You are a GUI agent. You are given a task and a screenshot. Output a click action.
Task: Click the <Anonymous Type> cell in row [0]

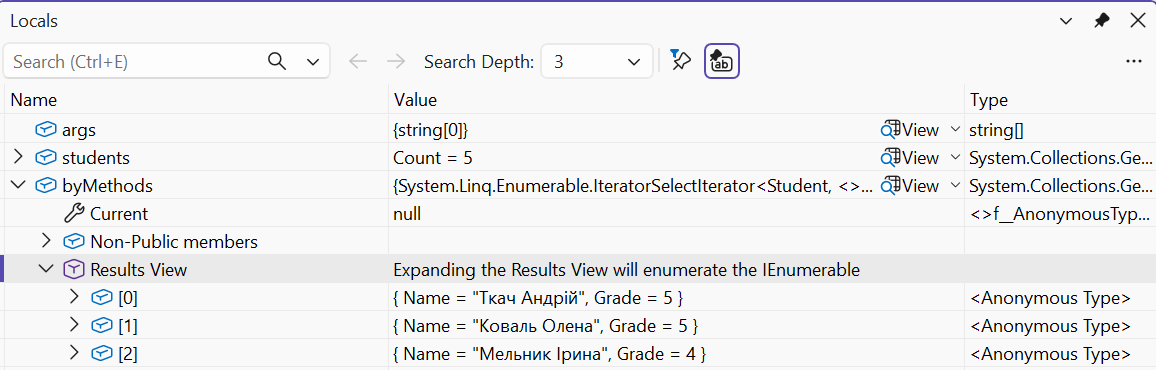point(1050,298)
